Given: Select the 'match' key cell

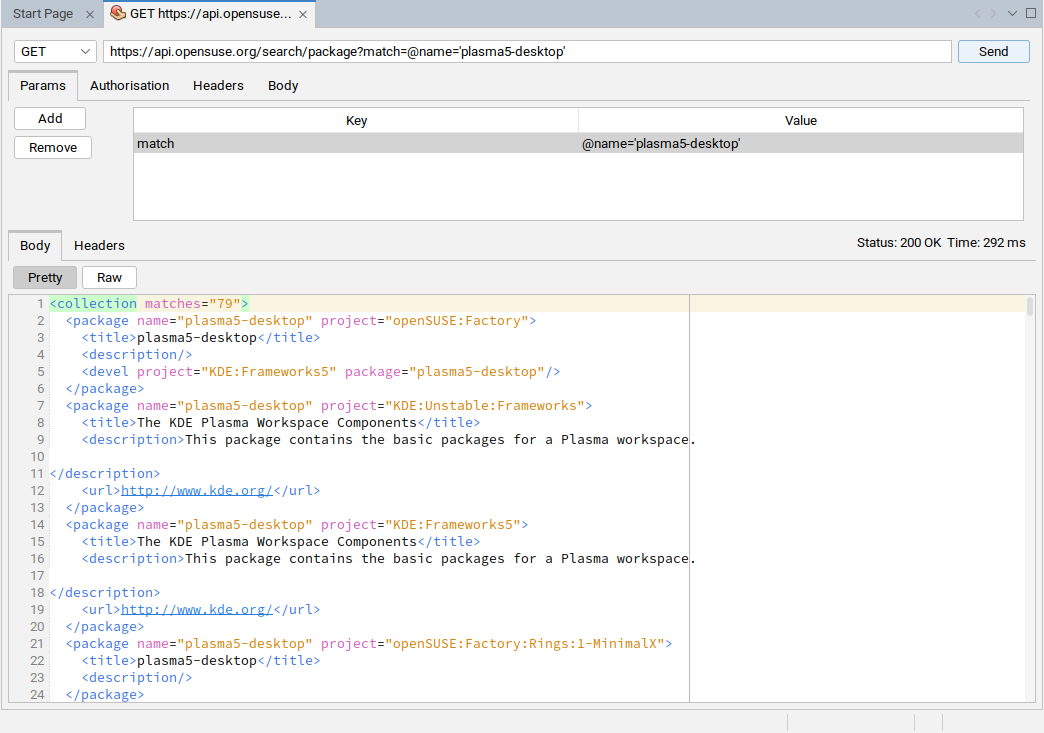Looking at the screenshot, I should point(356,143).
